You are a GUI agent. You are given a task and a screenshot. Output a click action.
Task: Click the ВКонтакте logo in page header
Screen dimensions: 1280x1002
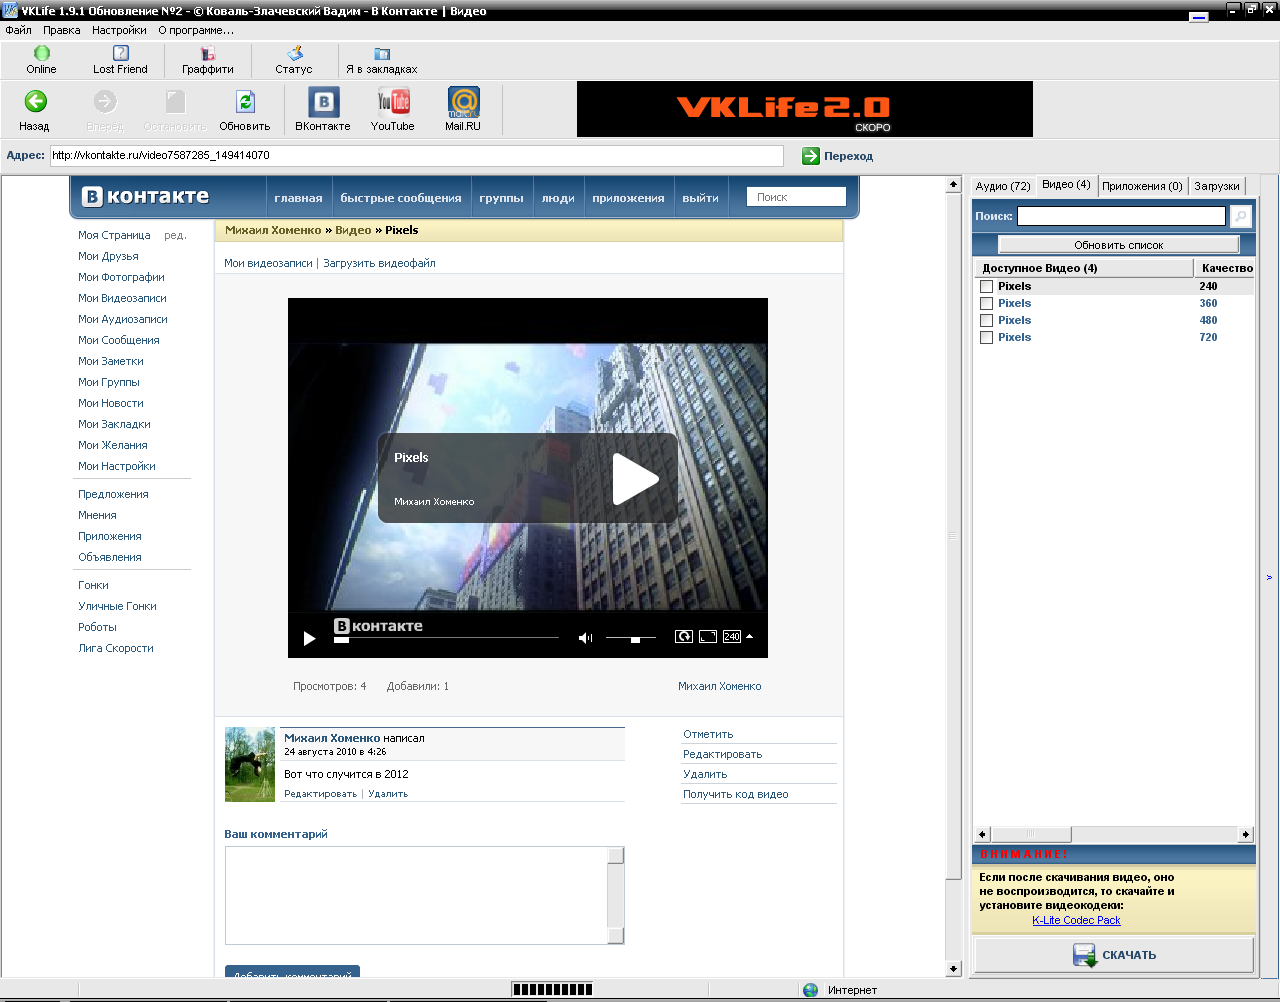pos(146,196)
